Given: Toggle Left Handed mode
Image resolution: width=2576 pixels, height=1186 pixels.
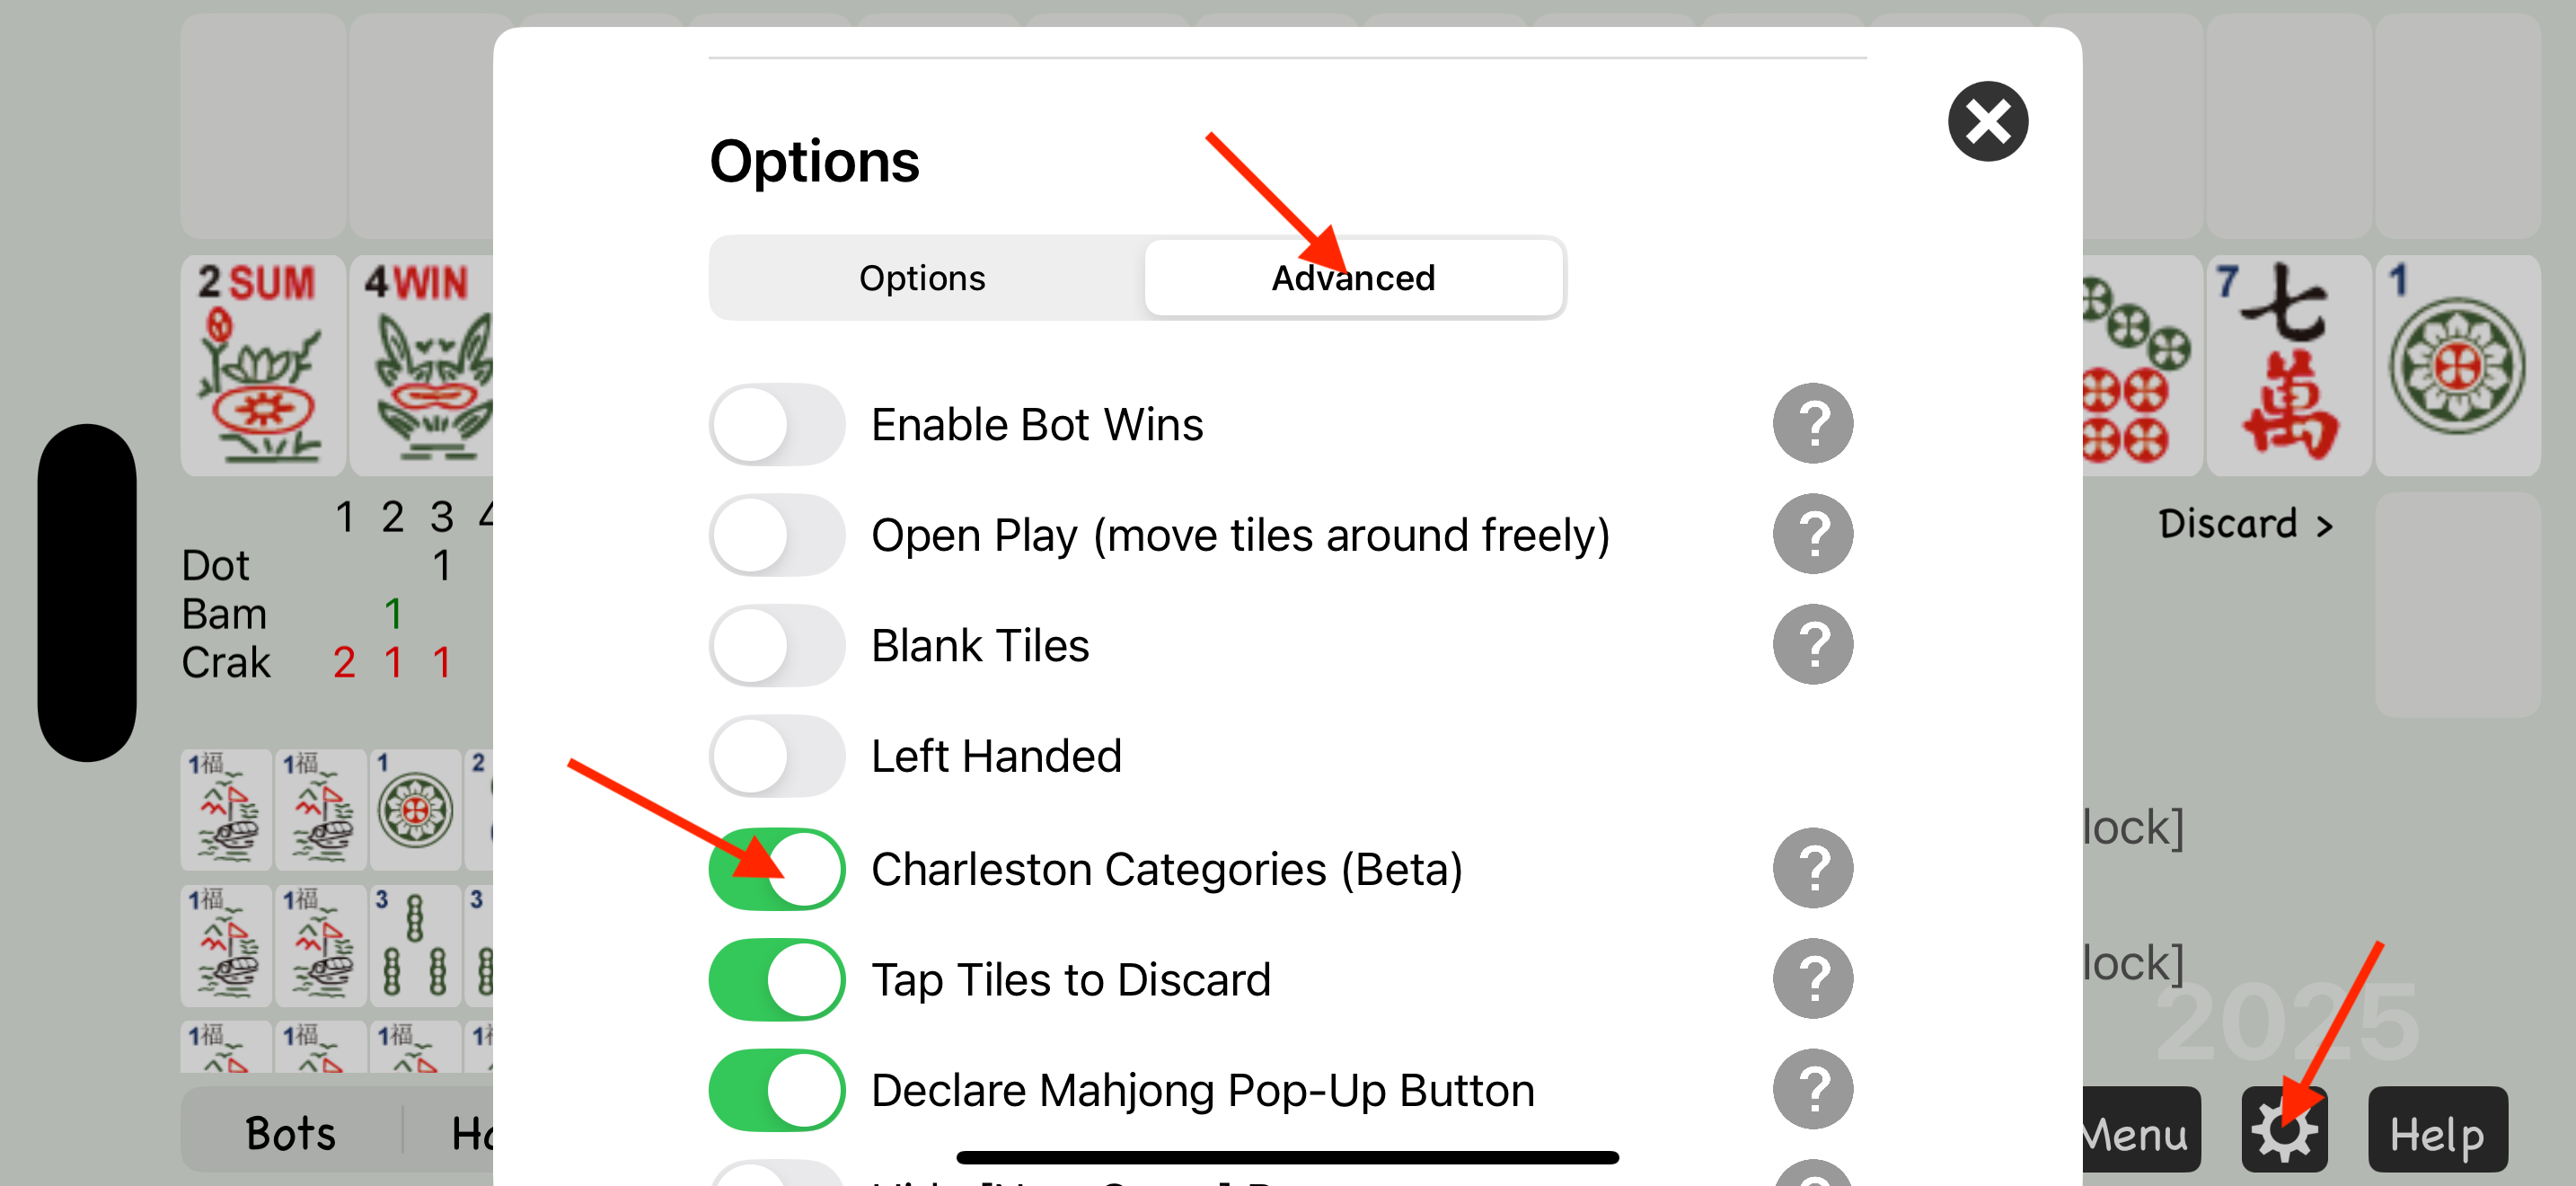Looking at the screenshot, I should pyautogui.click(x=777, y=756).
